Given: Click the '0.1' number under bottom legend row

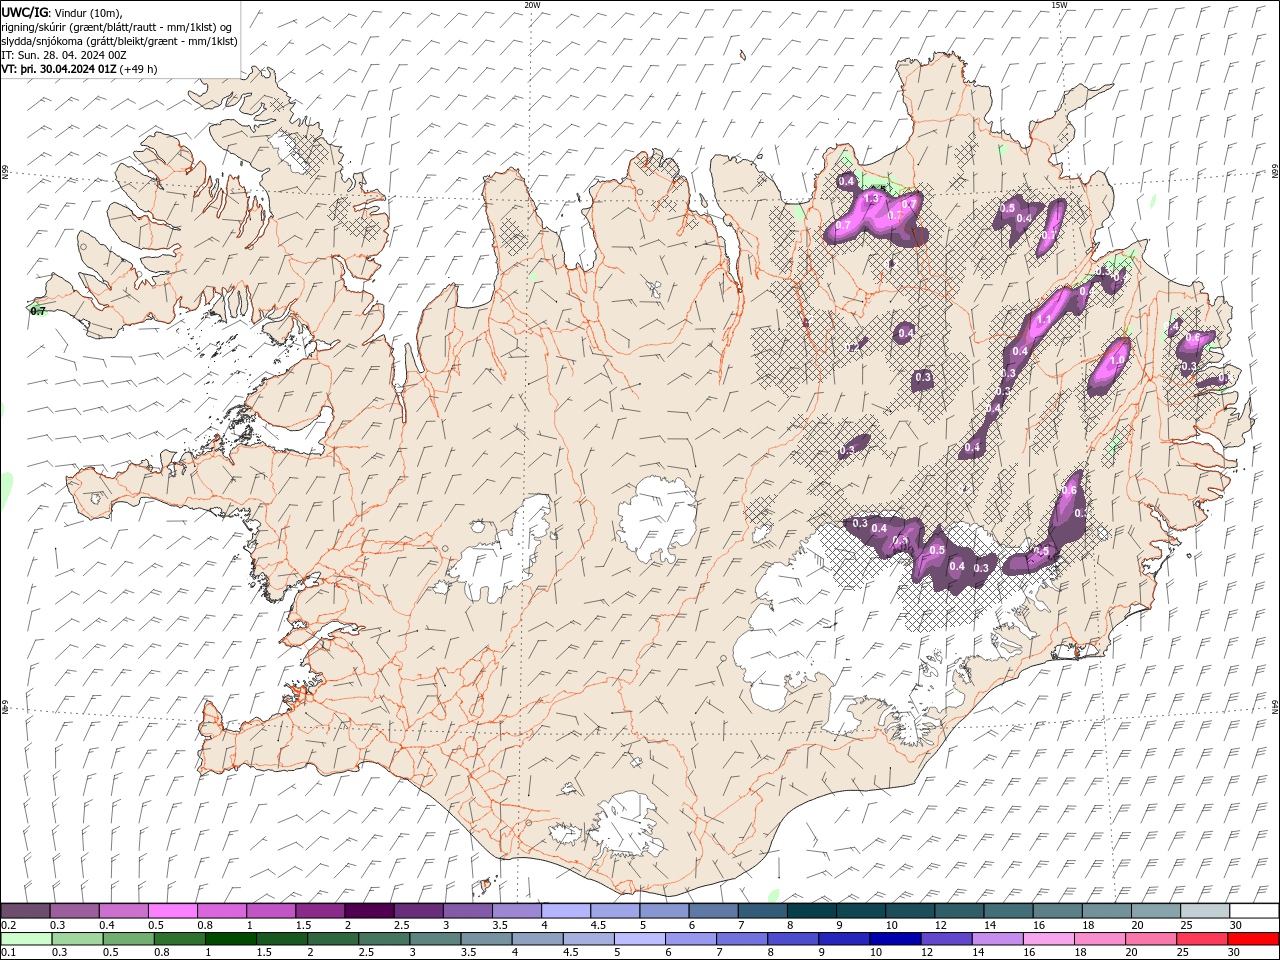Looking at the screenshot, I should 9,953.
